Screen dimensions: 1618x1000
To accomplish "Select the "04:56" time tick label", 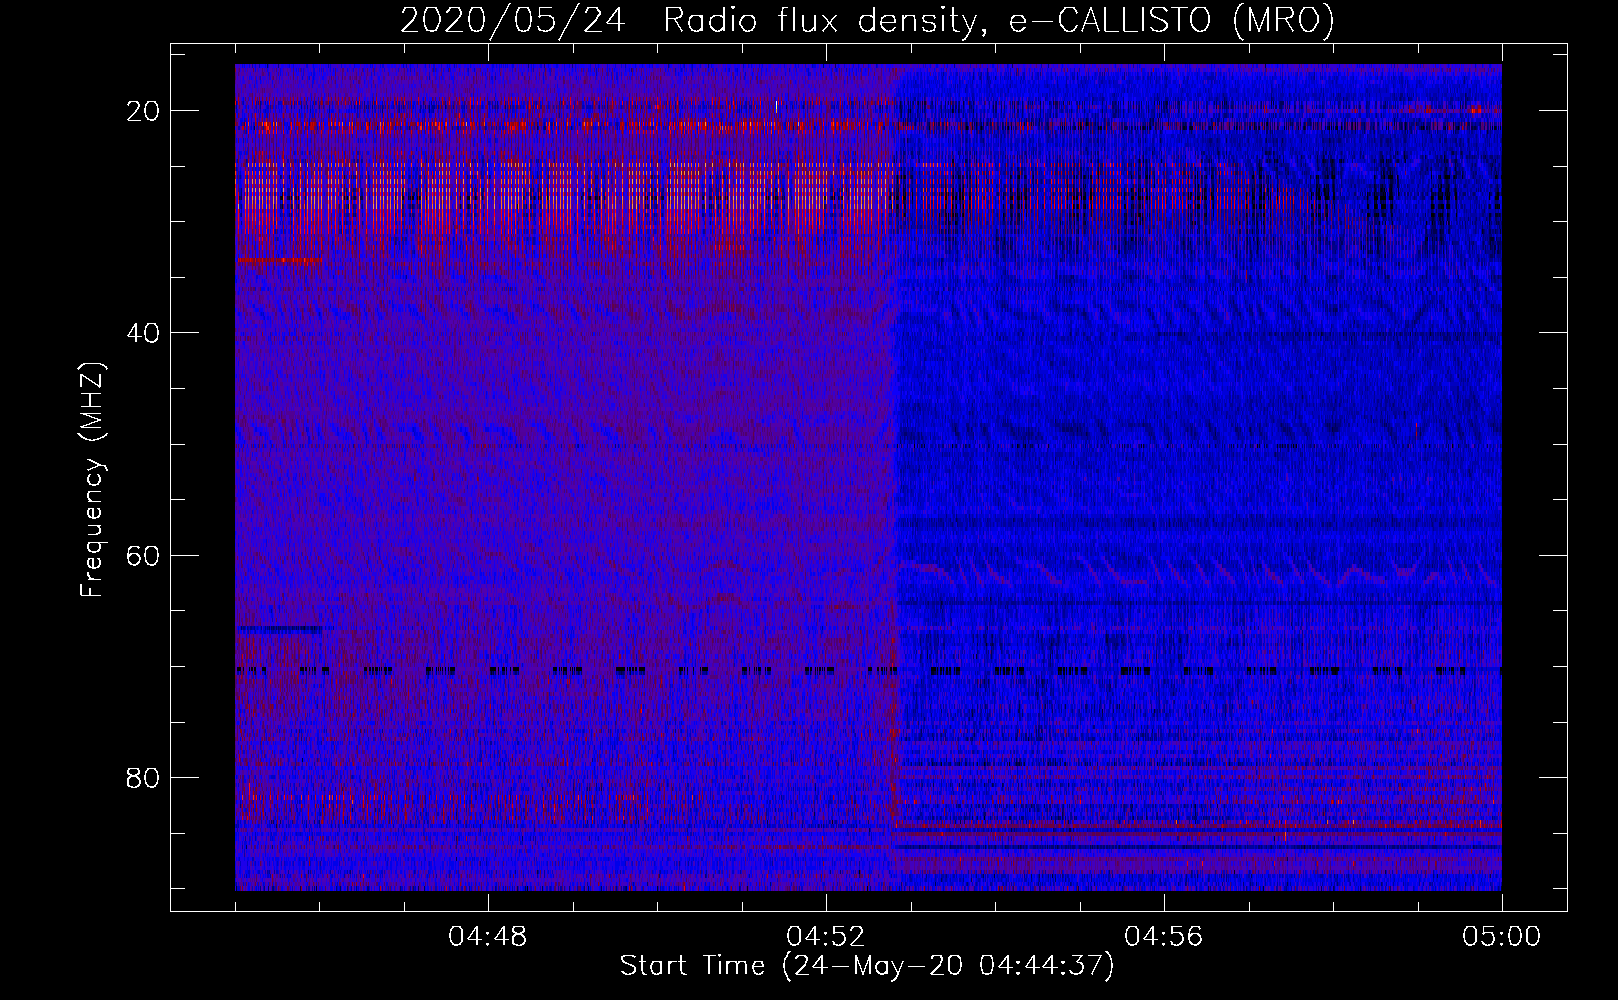I will 1164,937.
